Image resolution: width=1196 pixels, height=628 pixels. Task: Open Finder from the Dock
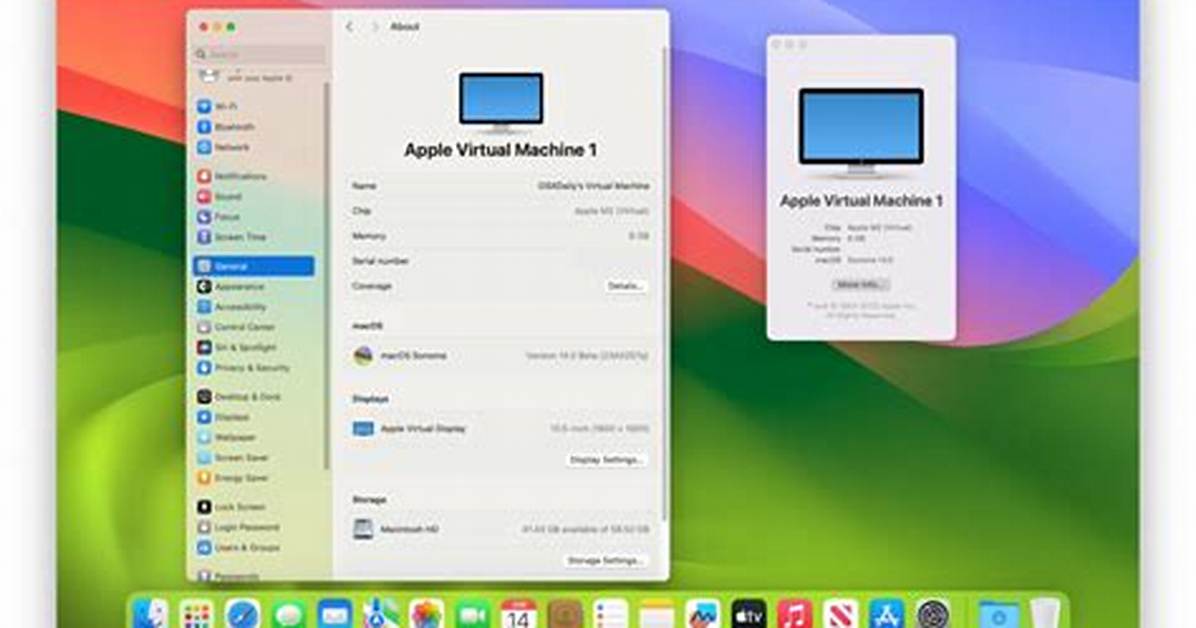tap(150, 614)
